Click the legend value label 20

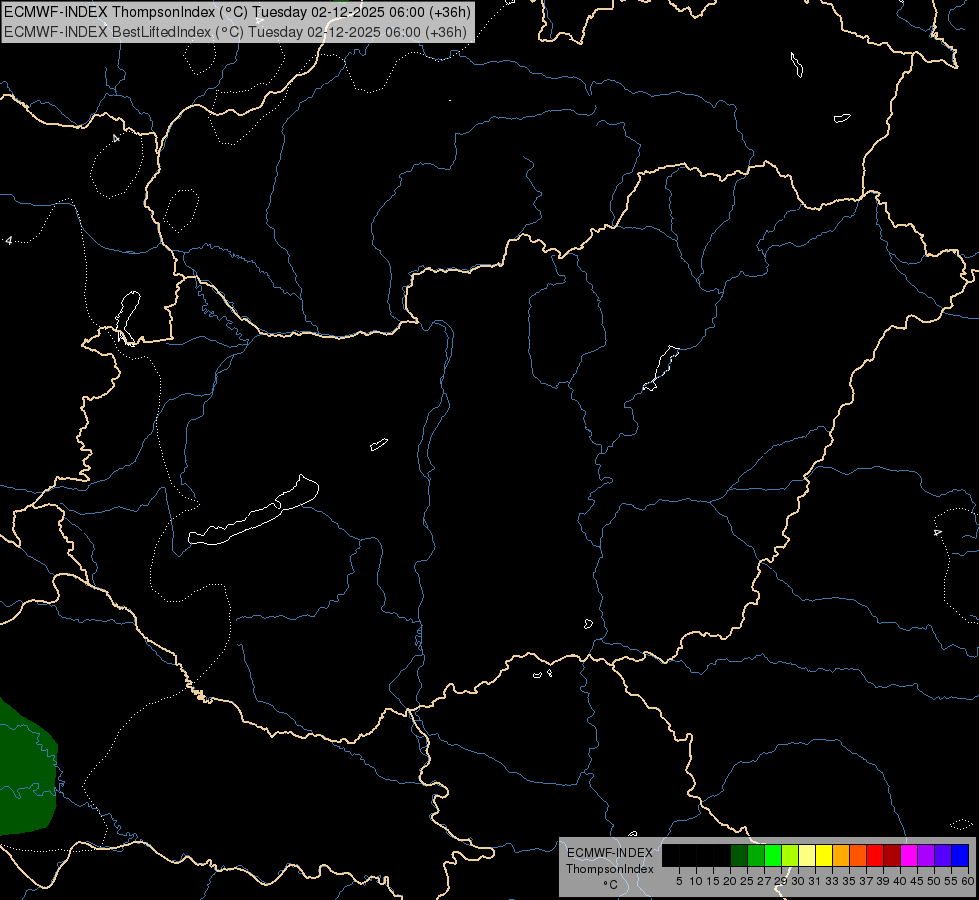tap(729, 881)
